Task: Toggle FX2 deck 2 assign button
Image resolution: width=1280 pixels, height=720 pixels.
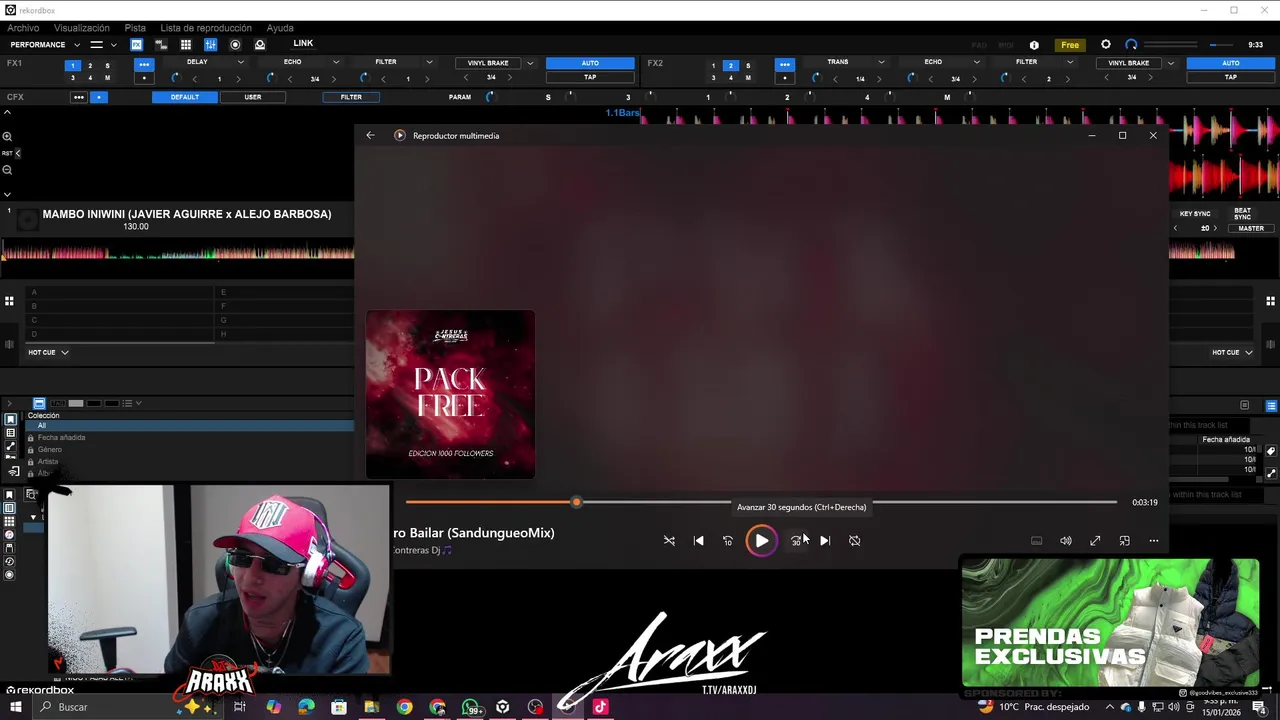Action: coord(730,66)
